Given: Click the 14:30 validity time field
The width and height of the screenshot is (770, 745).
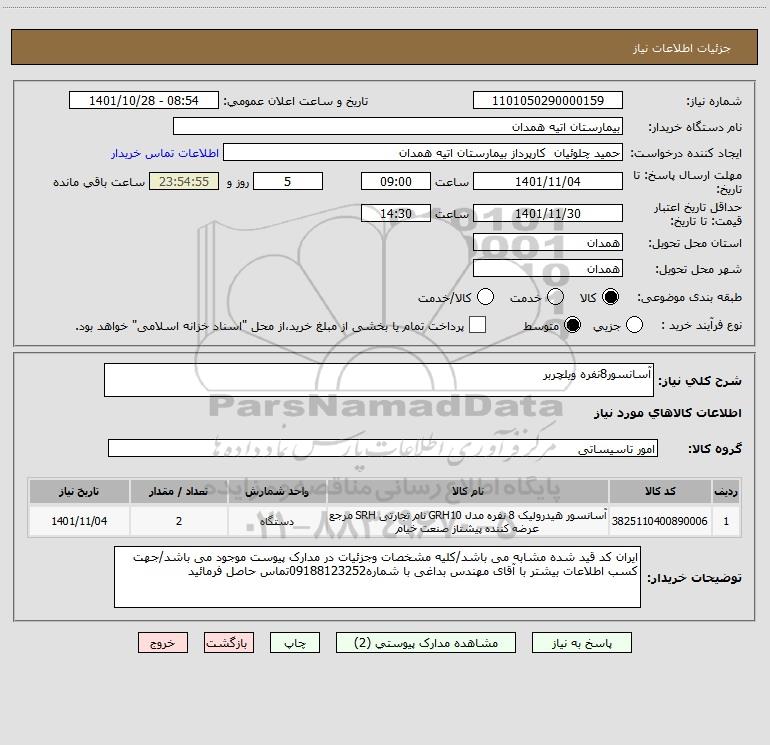Looking at the screenshot, I should point(396,213).
